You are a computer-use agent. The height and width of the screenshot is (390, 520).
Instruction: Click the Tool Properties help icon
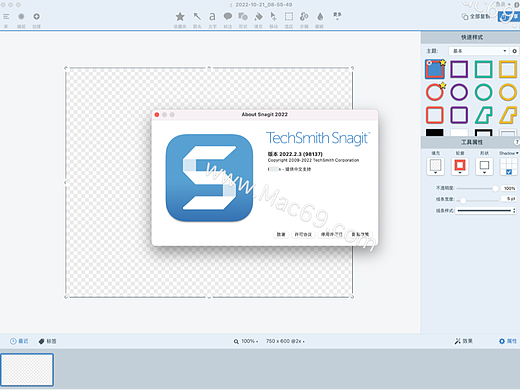[517, 142]
